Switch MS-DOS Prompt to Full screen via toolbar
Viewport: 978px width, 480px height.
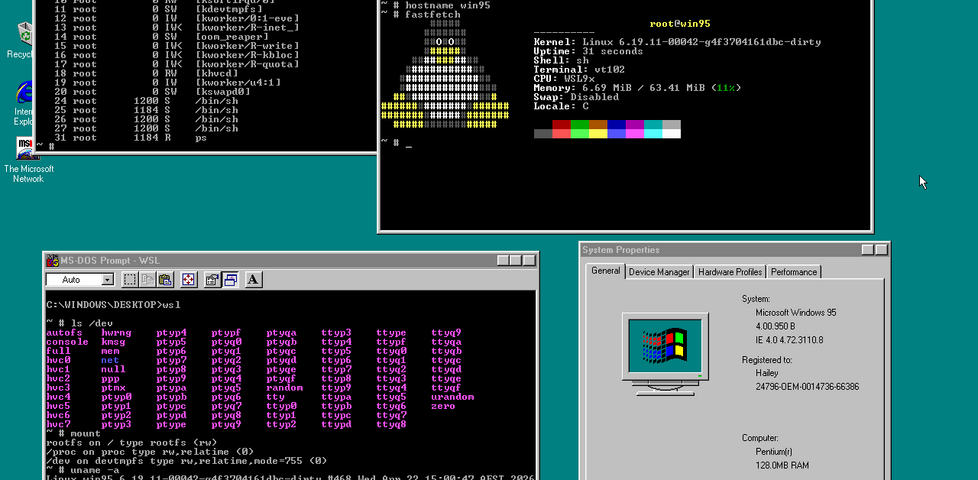coord(188,280)
